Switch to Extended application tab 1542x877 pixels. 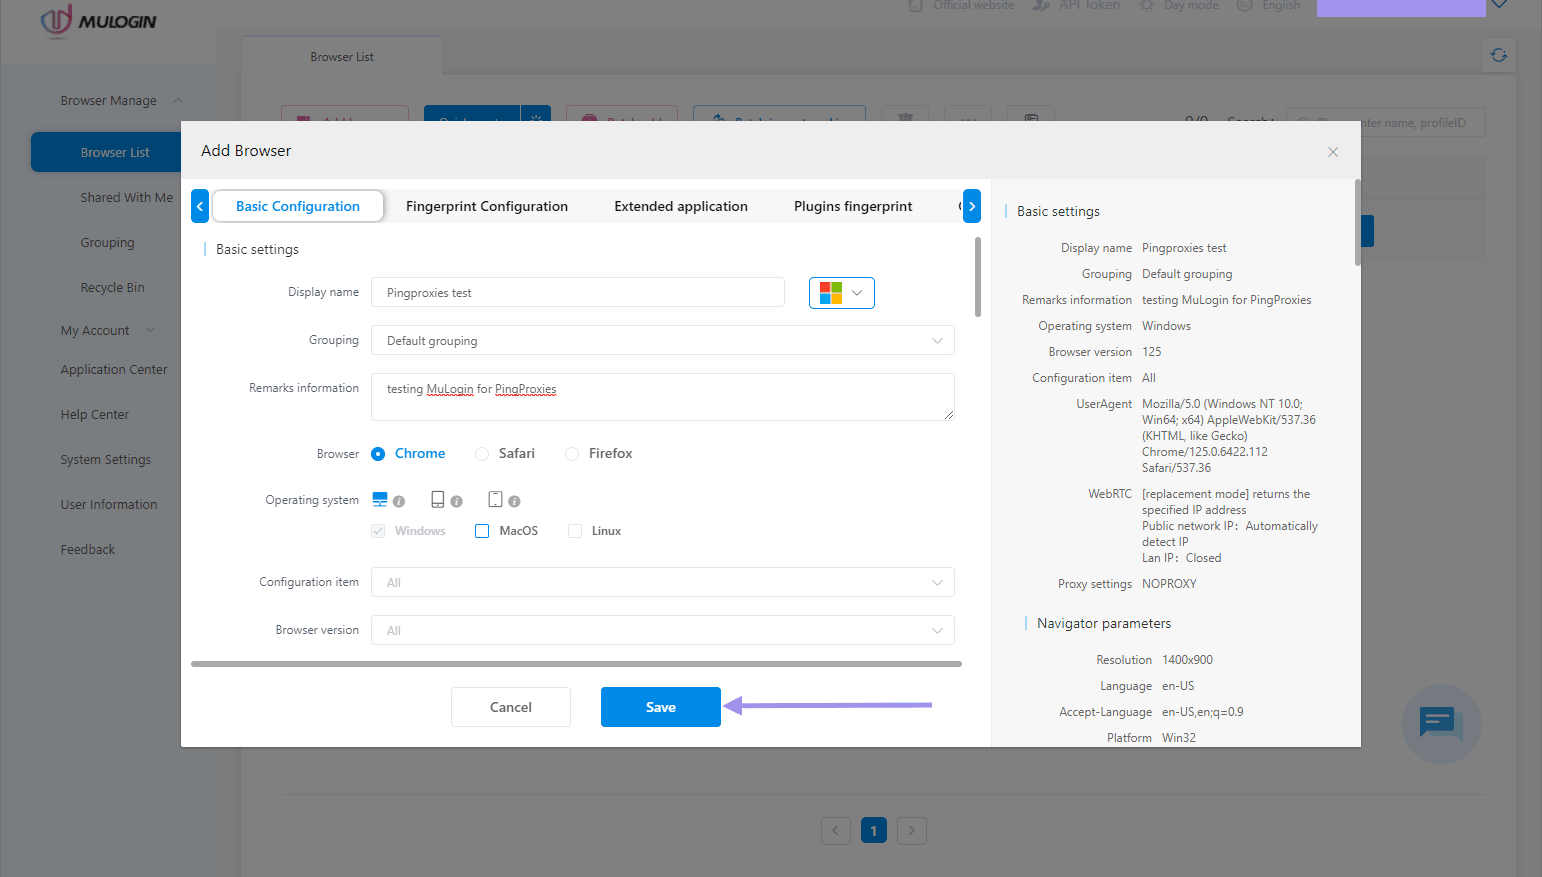click(x=681, y=206)
